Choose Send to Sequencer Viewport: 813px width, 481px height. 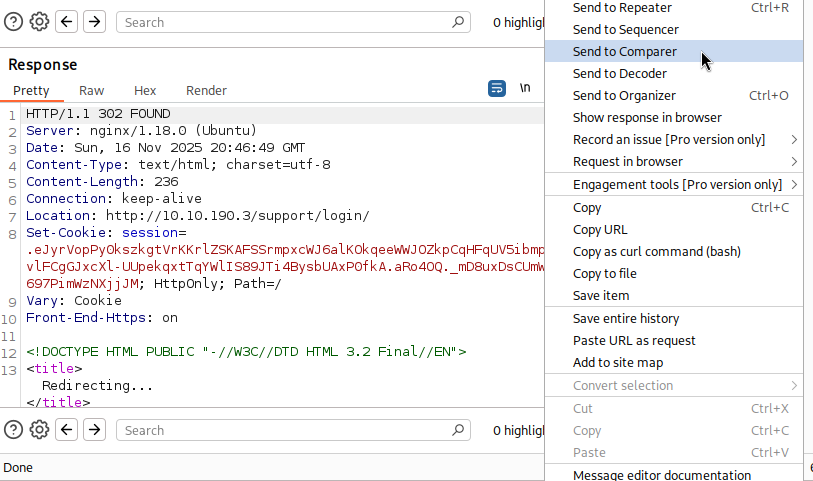(x=674, y=30)
